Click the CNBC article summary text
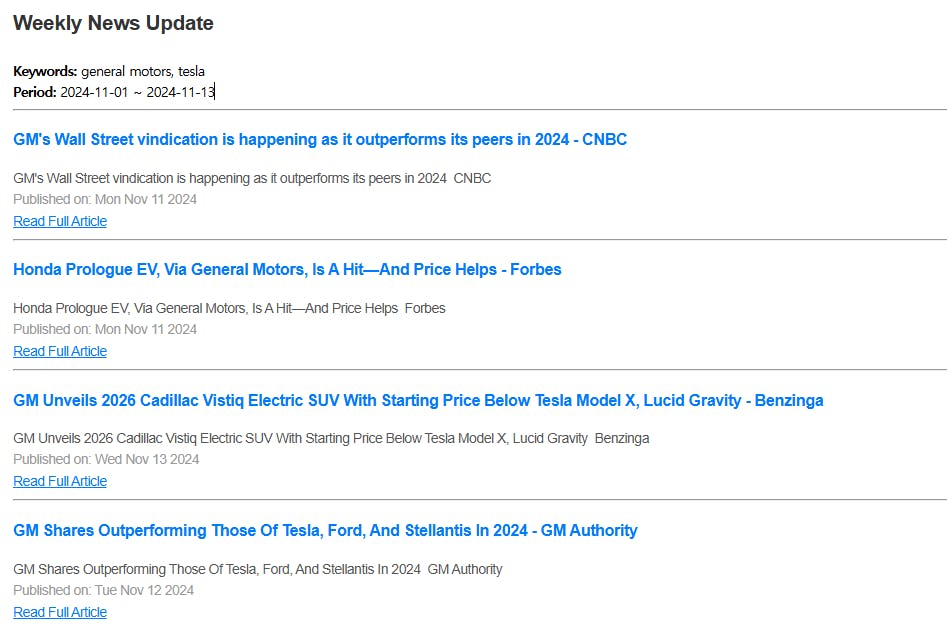This screenshot has height=627, width=947. 252,178
